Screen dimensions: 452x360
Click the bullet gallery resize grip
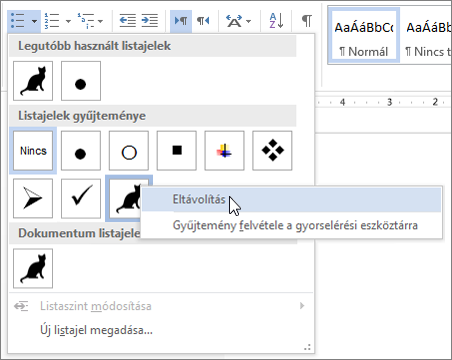tap(308, 347)
